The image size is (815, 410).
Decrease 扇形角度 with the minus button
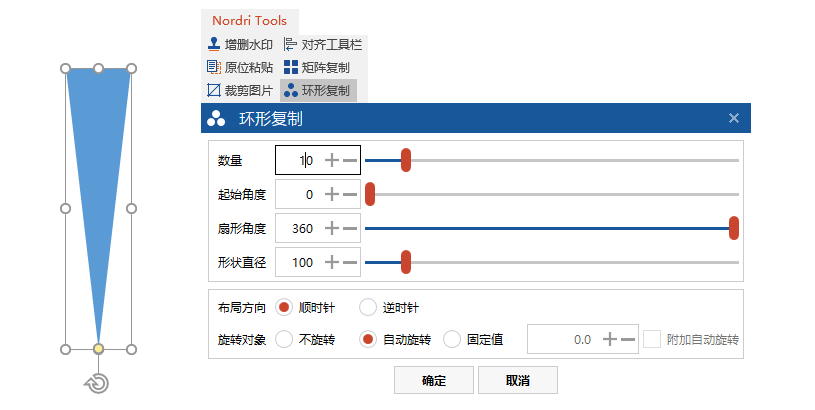point(350,228)
